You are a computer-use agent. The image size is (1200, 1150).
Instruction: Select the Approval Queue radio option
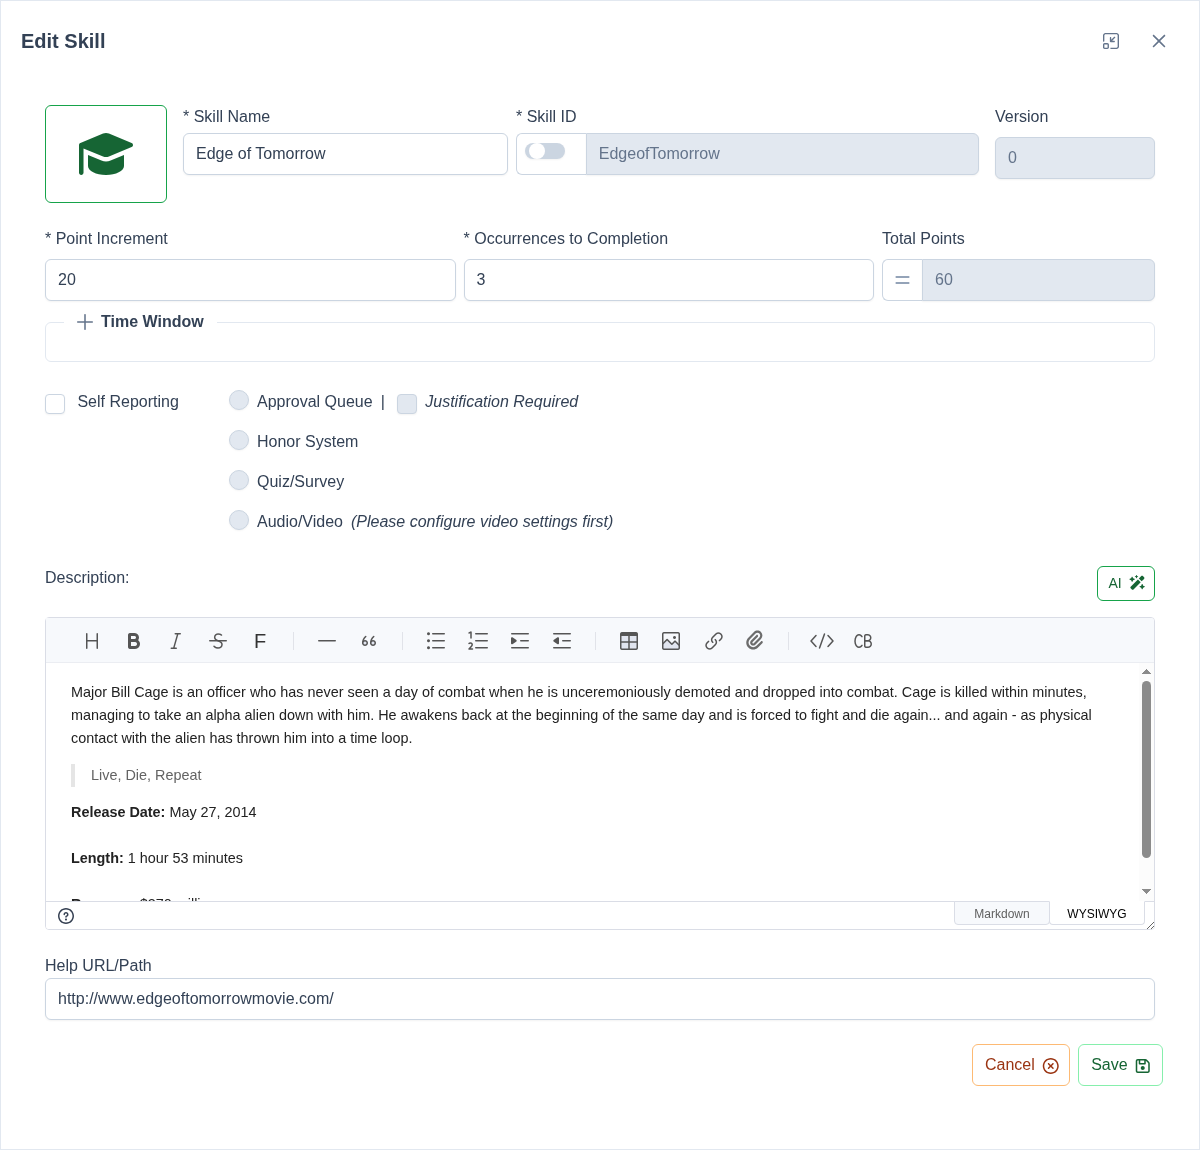(239, 400)
